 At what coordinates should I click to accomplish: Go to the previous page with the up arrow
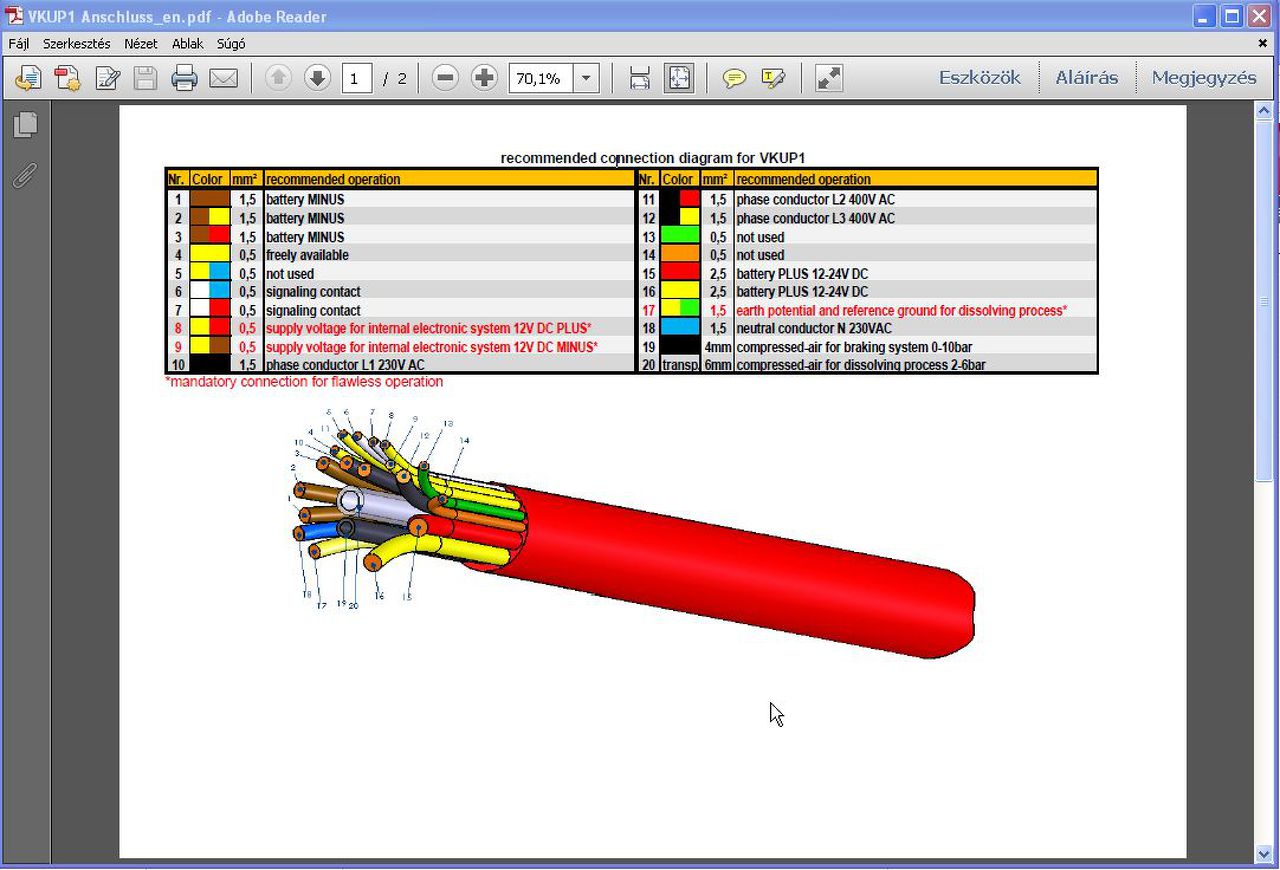278,78
